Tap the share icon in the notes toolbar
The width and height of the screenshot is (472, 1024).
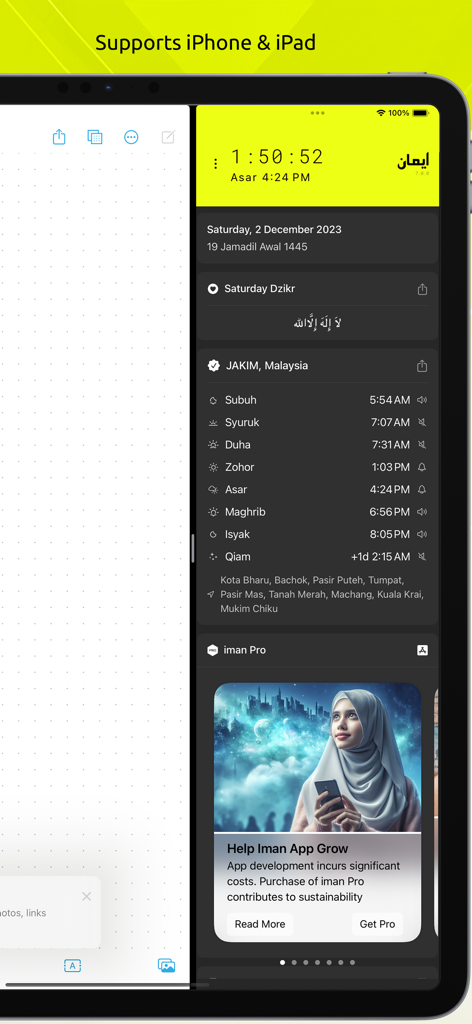[x=59, y=136]
